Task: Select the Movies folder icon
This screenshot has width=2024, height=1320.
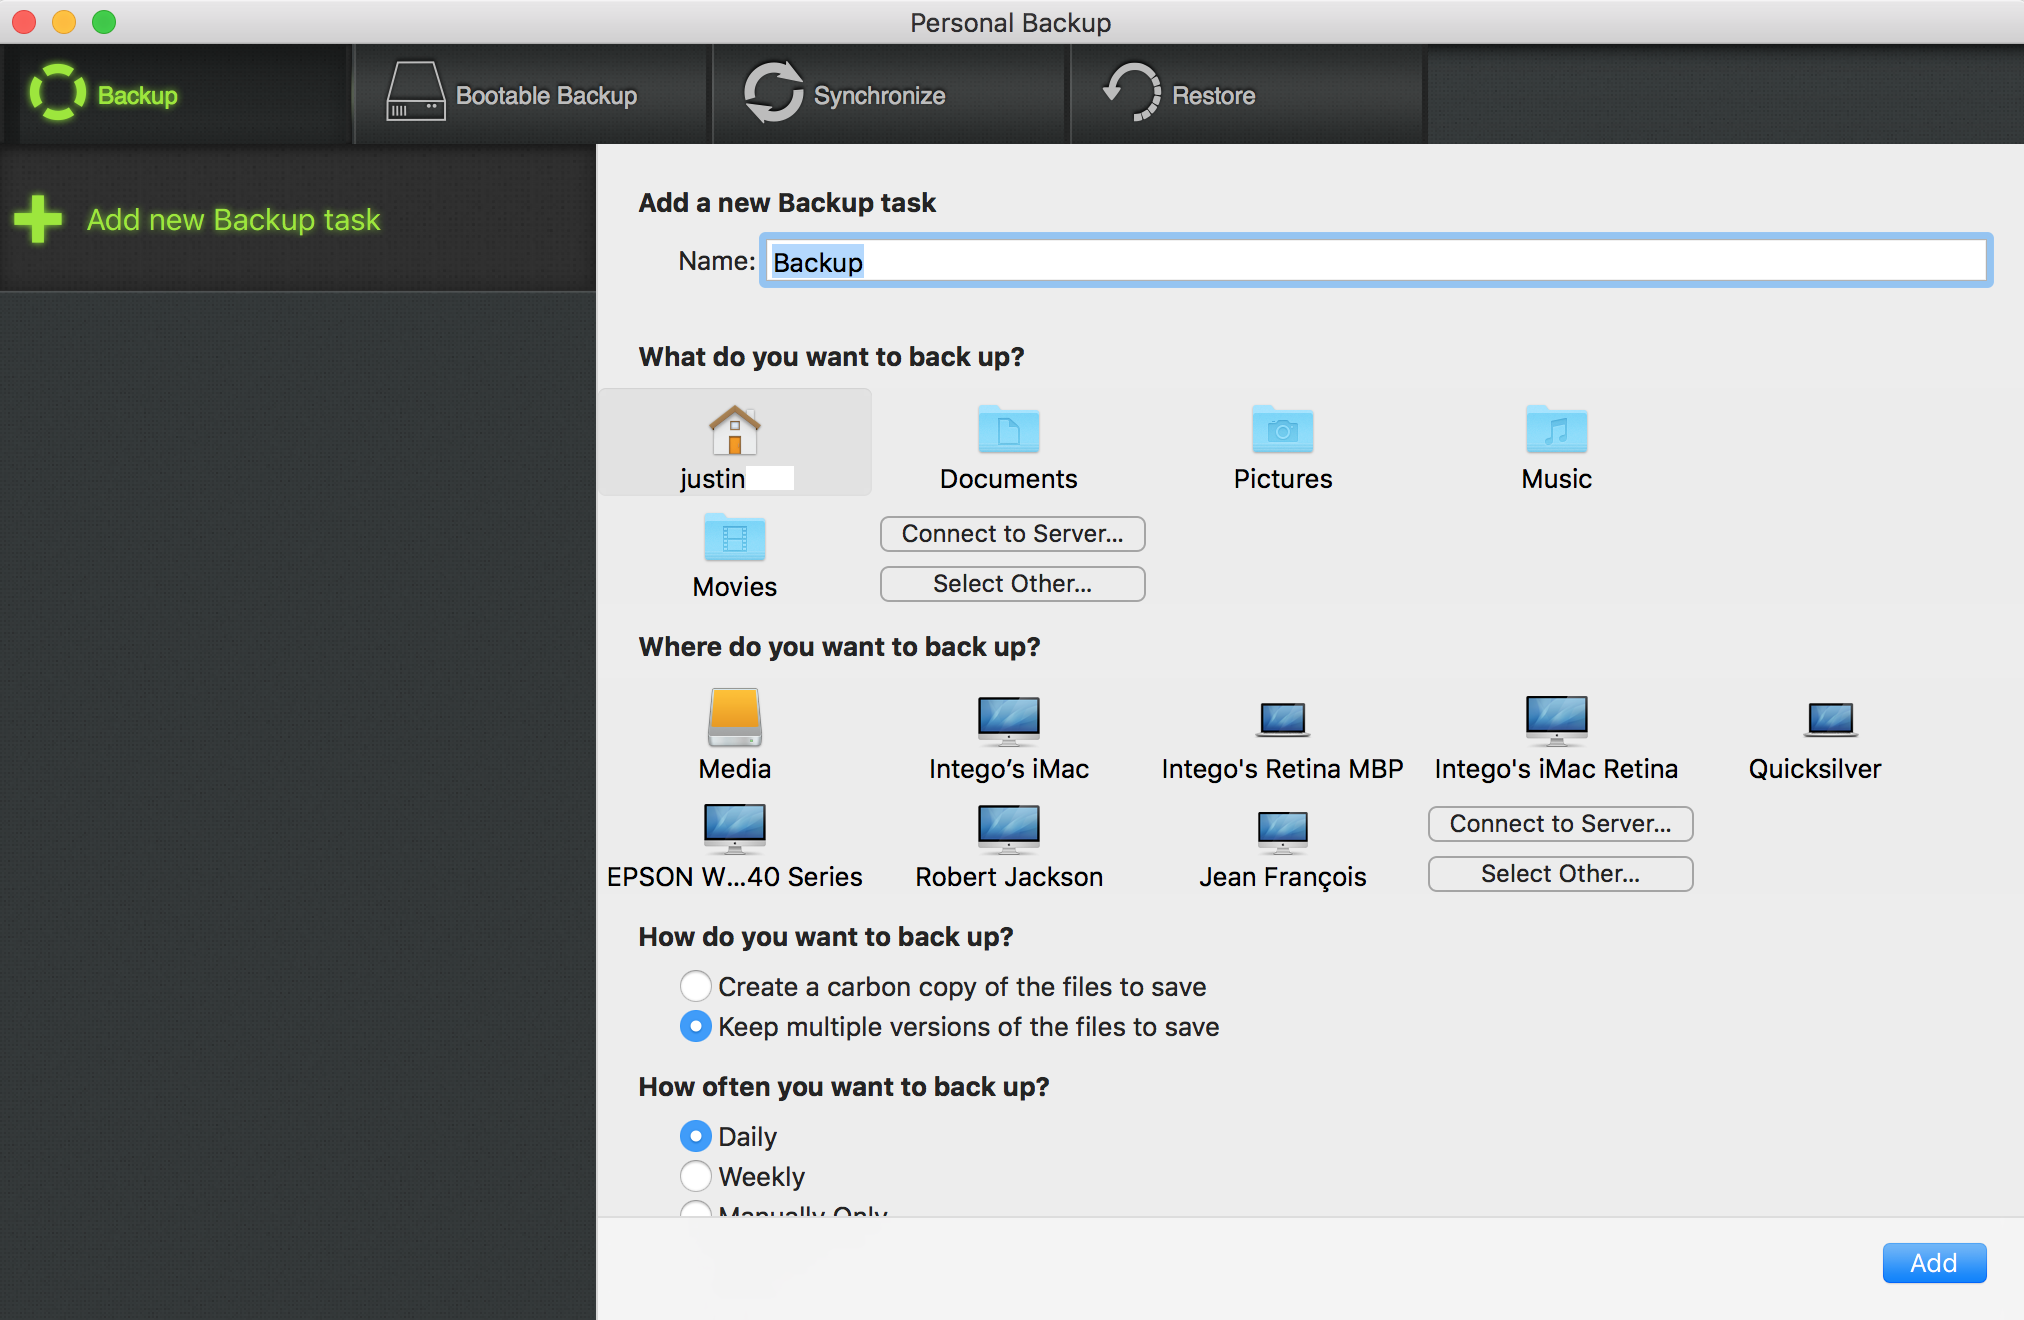Action: click(x=735, y=538)
